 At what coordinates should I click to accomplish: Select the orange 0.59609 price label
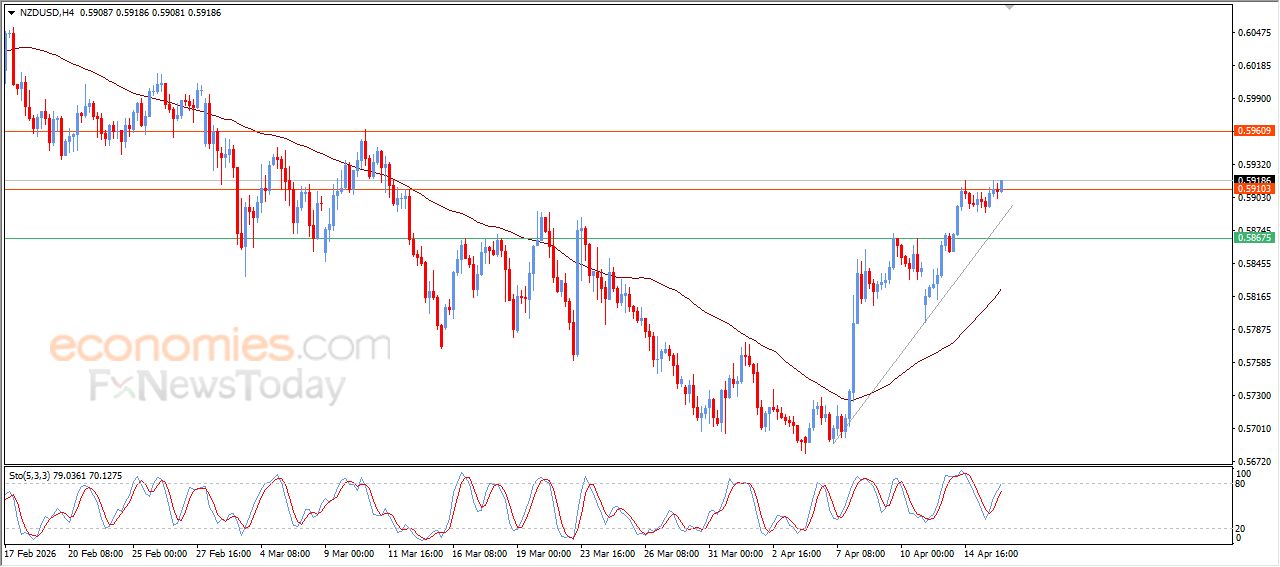pos(1253,131)
